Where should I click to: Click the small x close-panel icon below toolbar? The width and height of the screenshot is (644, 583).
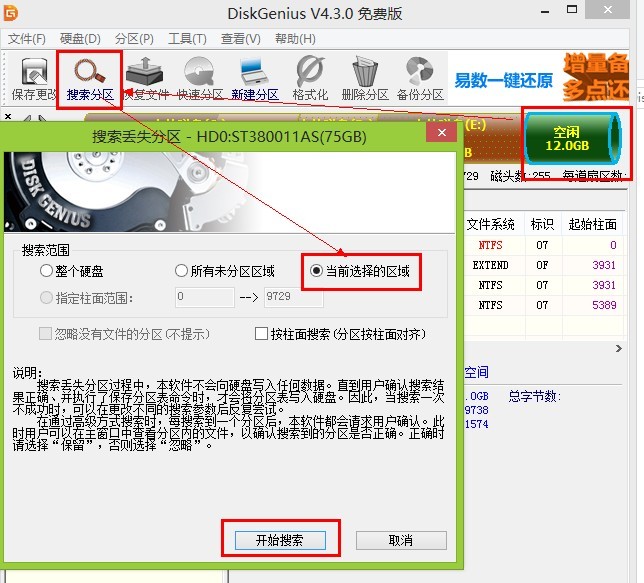click(x=8, y=118)
